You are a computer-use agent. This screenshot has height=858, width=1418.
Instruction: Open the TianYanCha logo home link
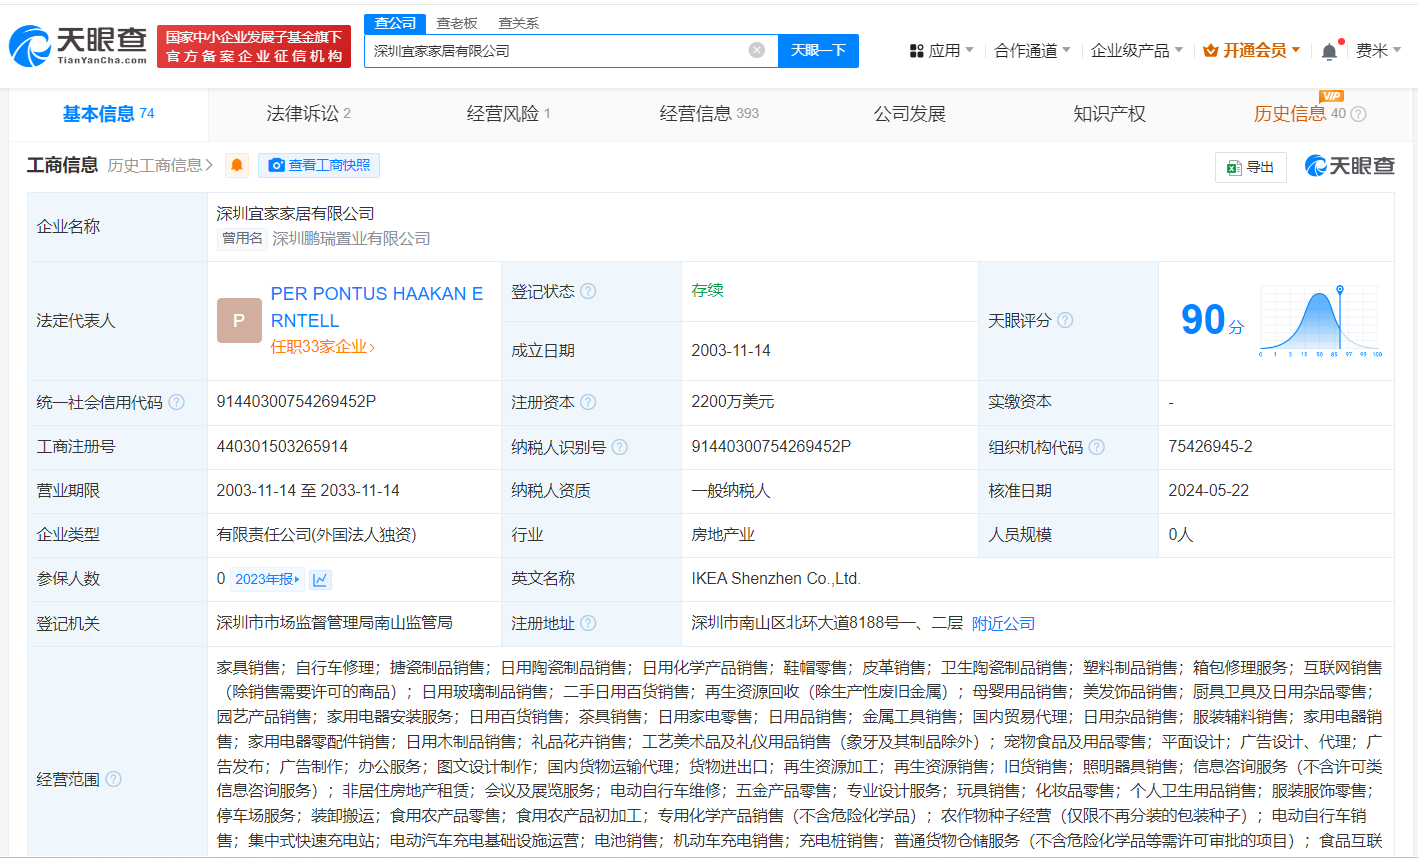click(78, 46)
